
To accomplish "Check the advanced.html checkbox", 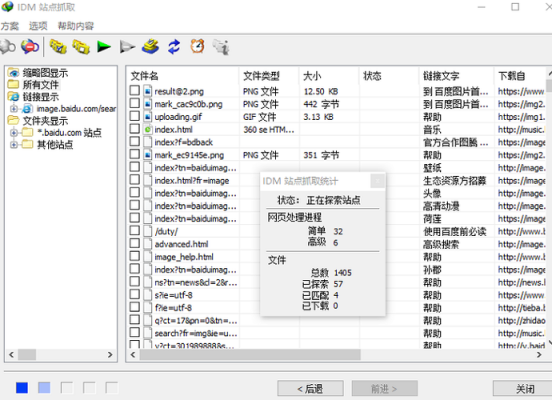I will [x=134, y=243].
